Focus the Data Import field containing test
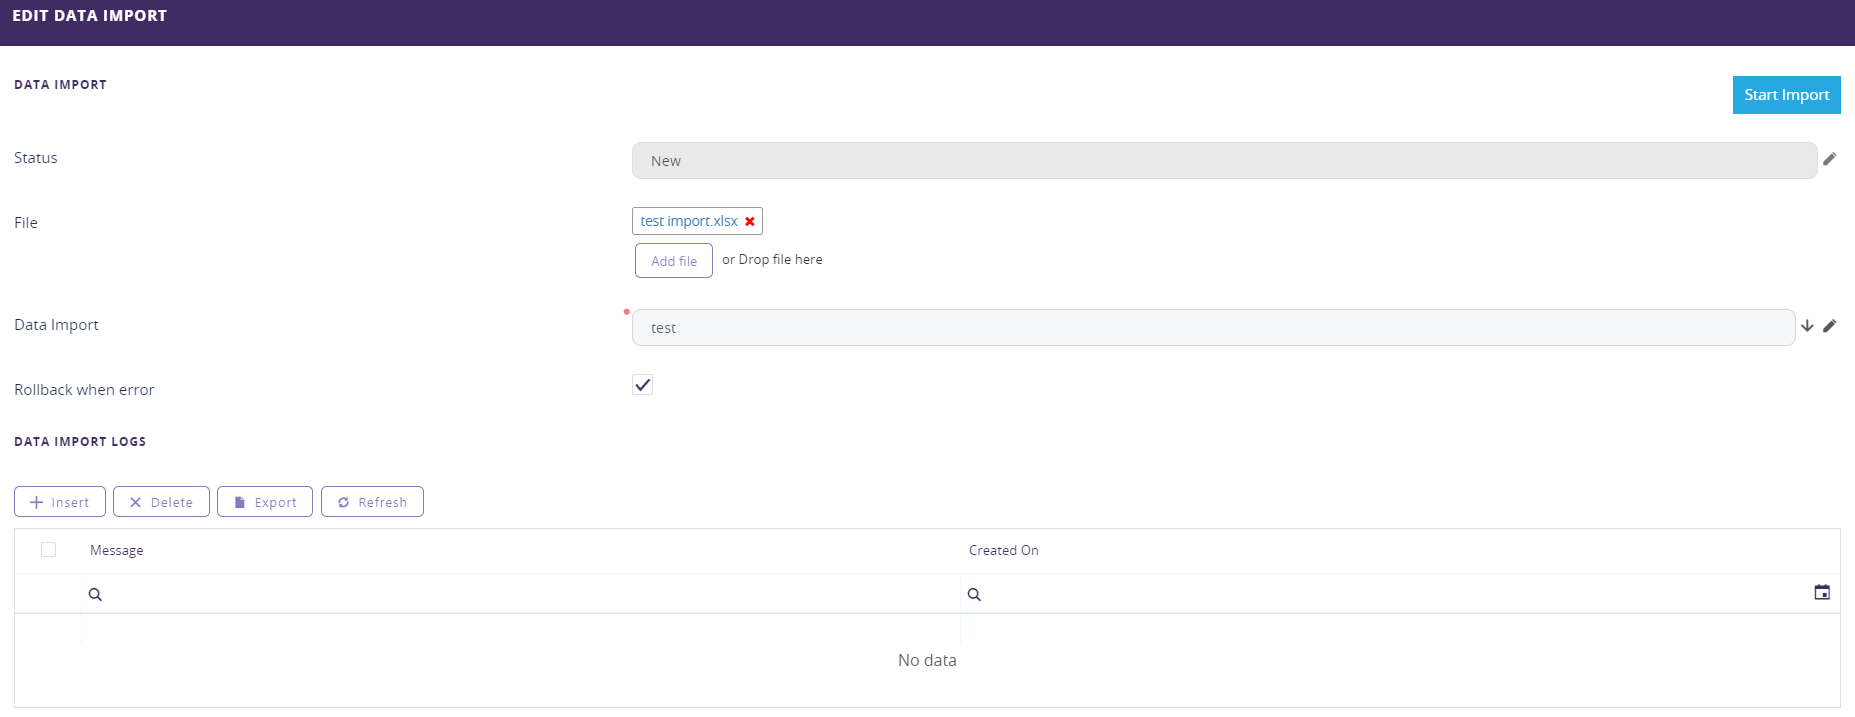The width and height of the screenshot is (1855, 717). (1212, 328)
